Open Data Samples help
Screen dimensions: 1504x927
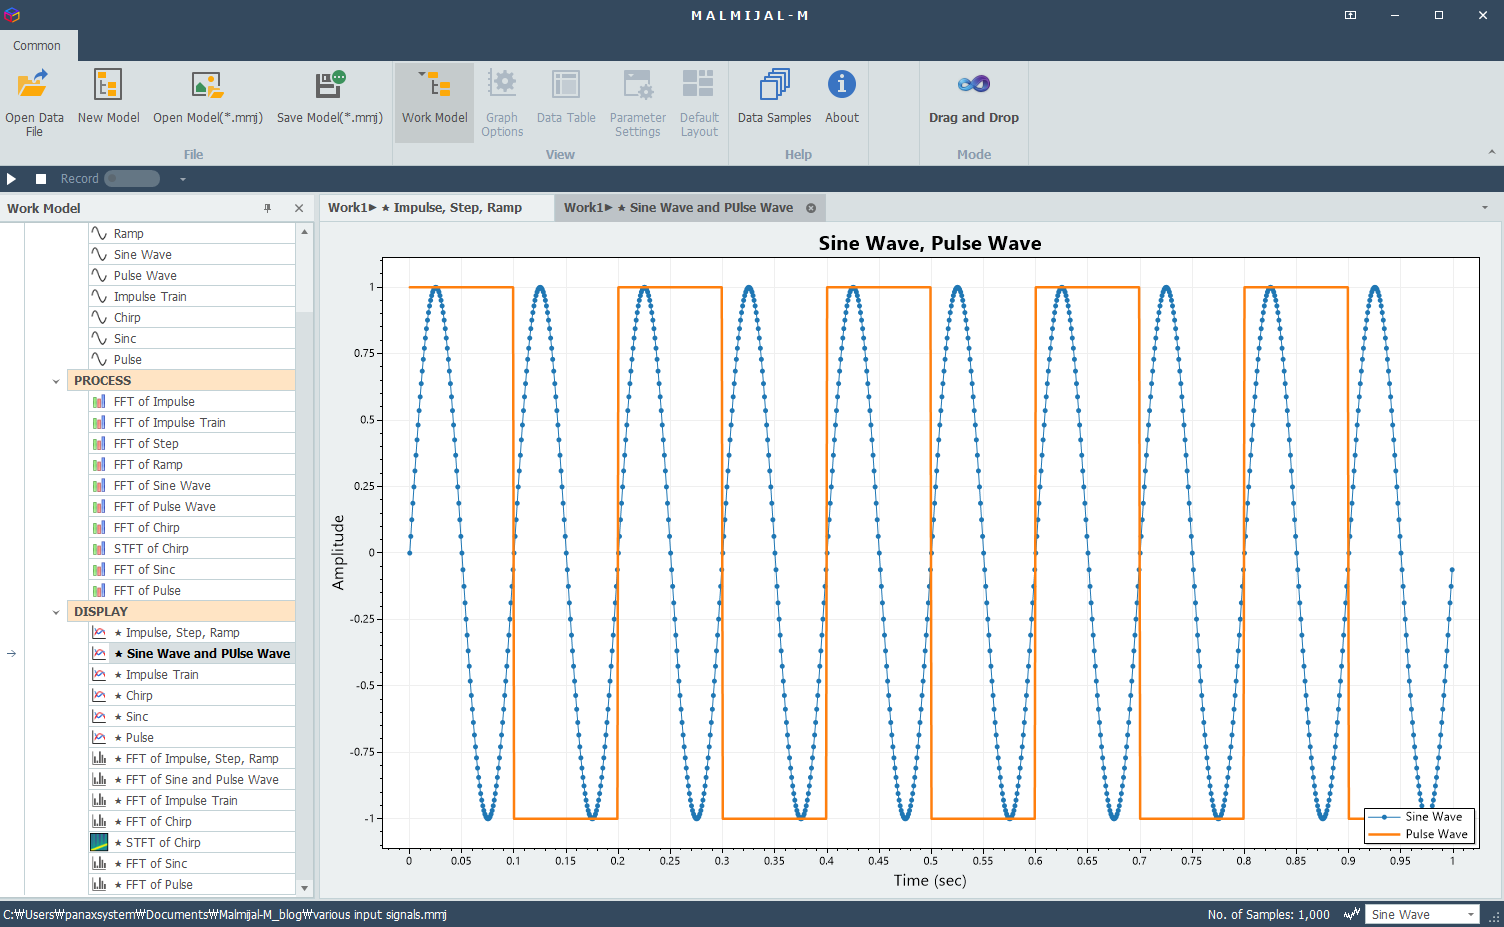coord(774,98)
